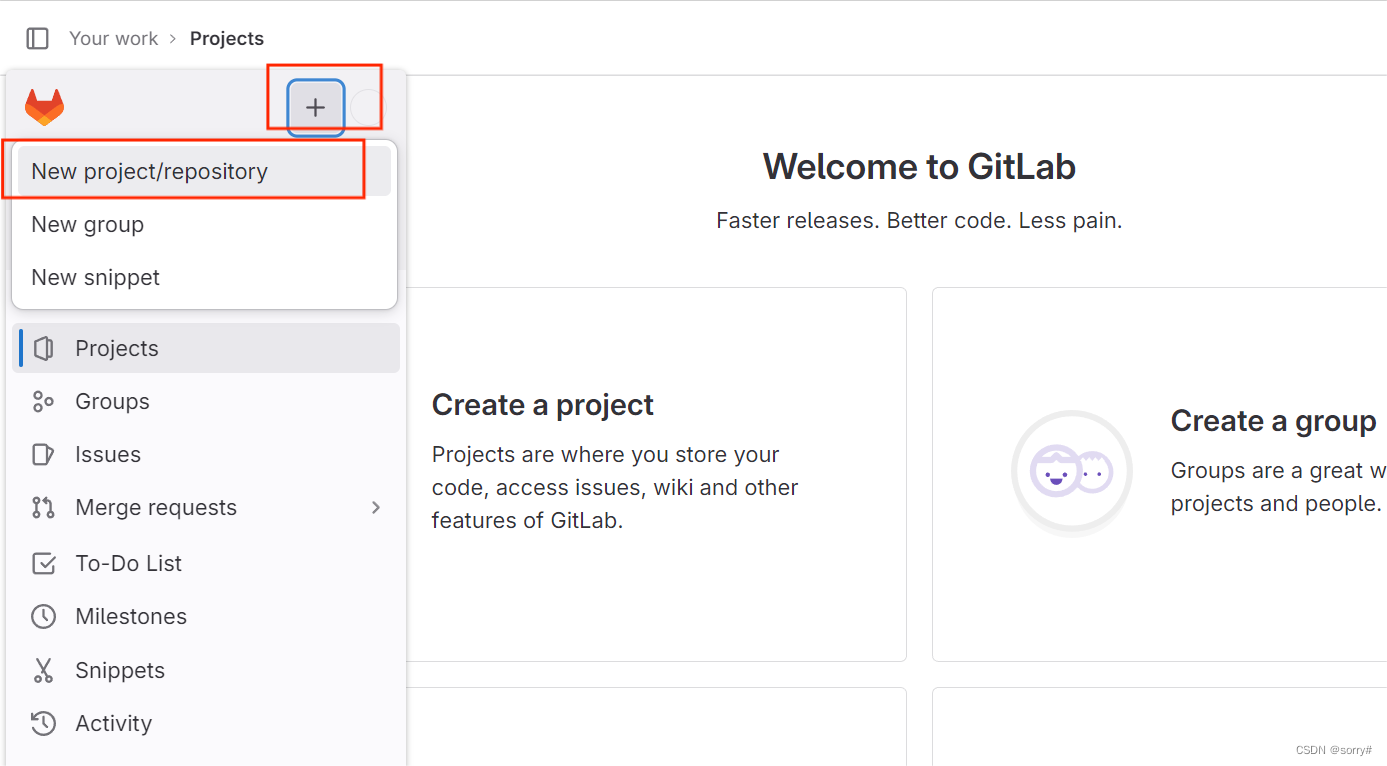
Task: Open Milestones in the sidebar
Action: [206, 616]
